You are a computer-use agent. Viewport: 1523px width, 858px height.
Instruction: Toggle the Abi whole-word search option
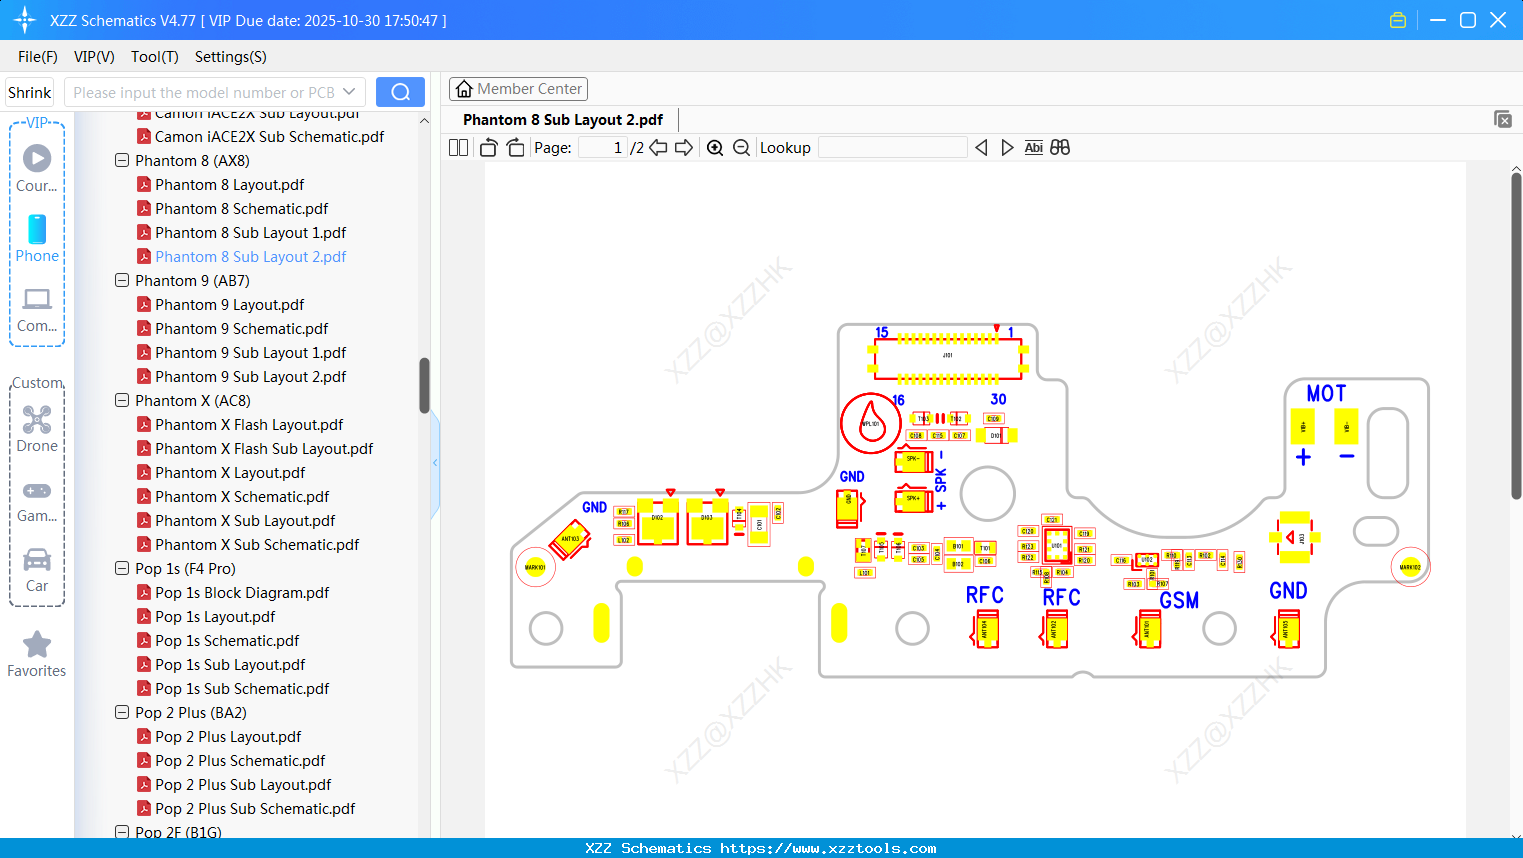pyautogui.click(x=1033, y=147)
